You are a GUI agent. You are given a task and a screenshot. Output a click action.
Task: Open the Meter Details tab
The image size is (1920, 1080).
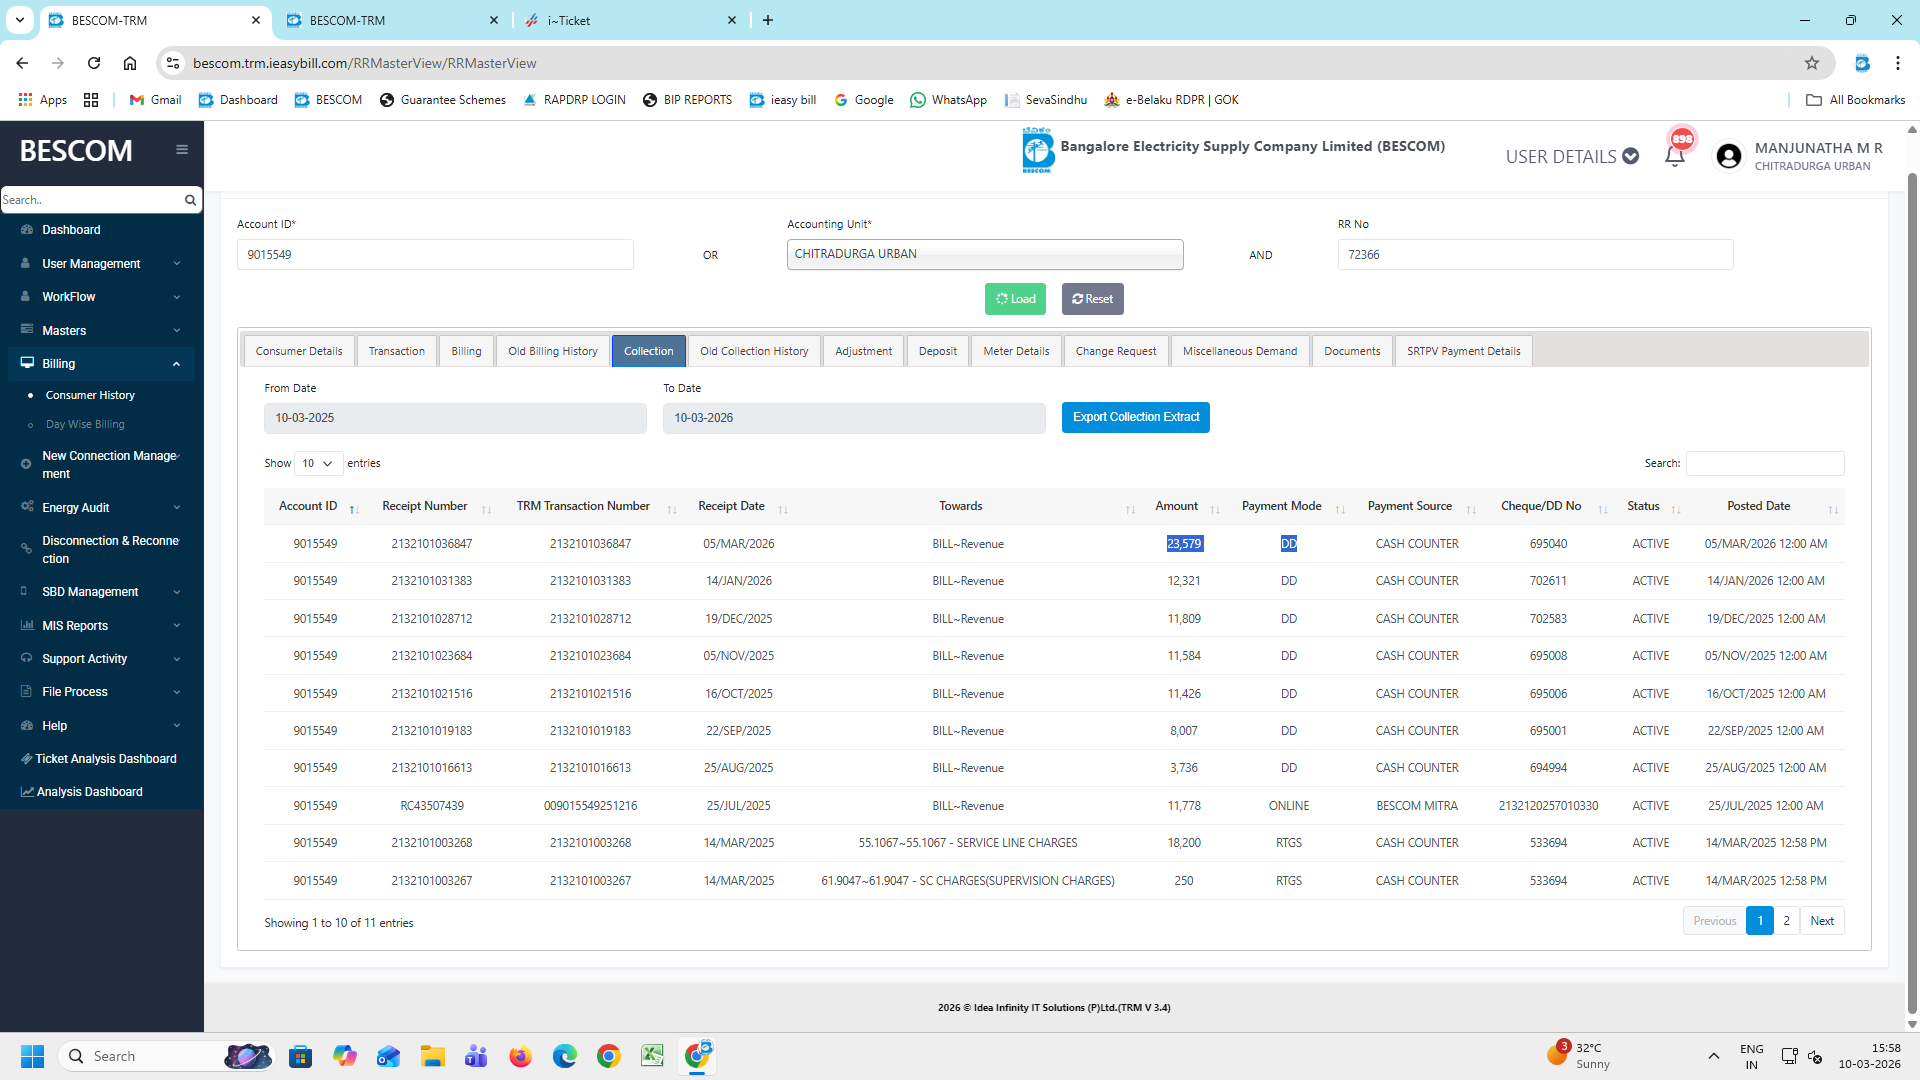pos(1015,352)
